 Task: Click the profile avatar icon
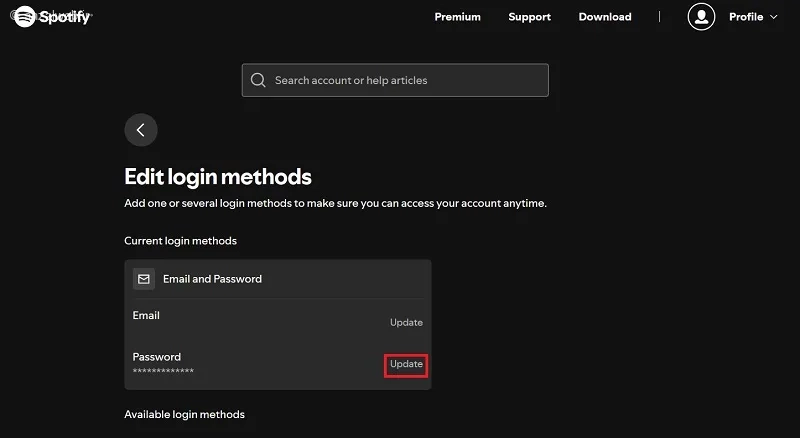[x=702, y=17]
